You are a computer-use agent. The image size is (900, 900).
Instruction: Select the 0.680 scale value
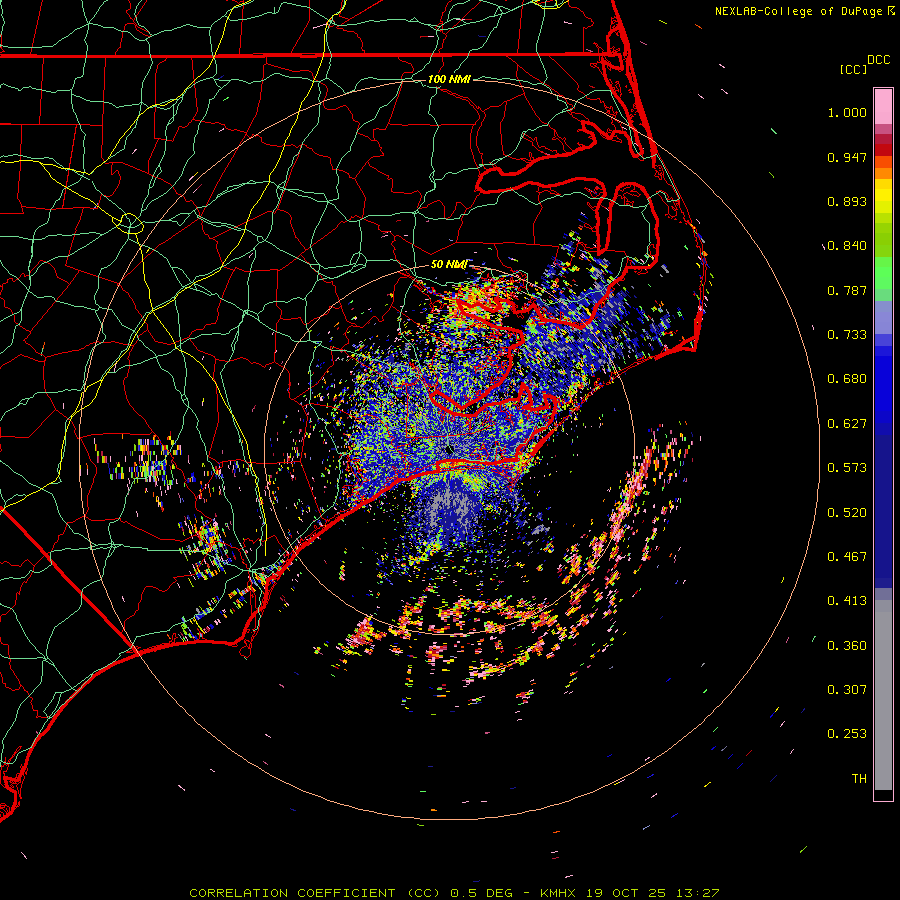(x=847, y=379)
